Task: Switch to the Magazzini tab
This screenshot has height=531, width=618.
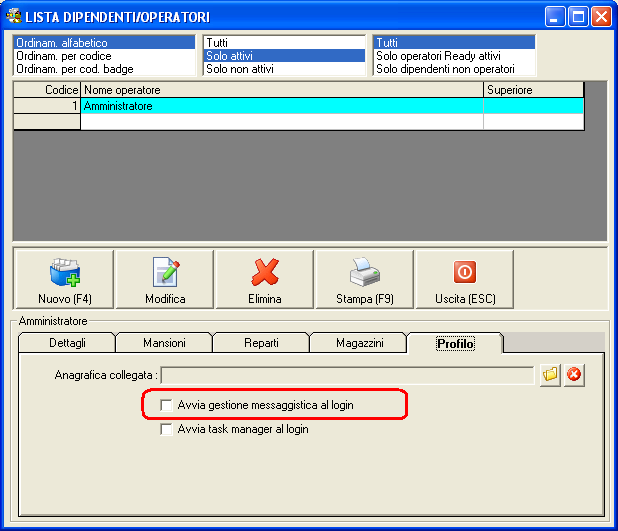Action: pyautogui.click(x=359, y=343)
